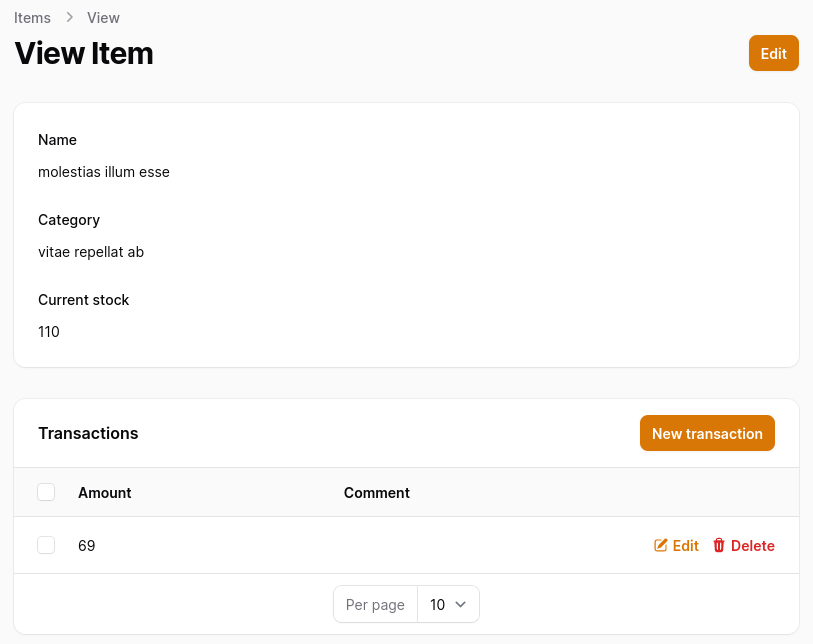Click the orange Edit text in transaction row
Viewport: 813px width, 644px height.
(x=686, y=546)
